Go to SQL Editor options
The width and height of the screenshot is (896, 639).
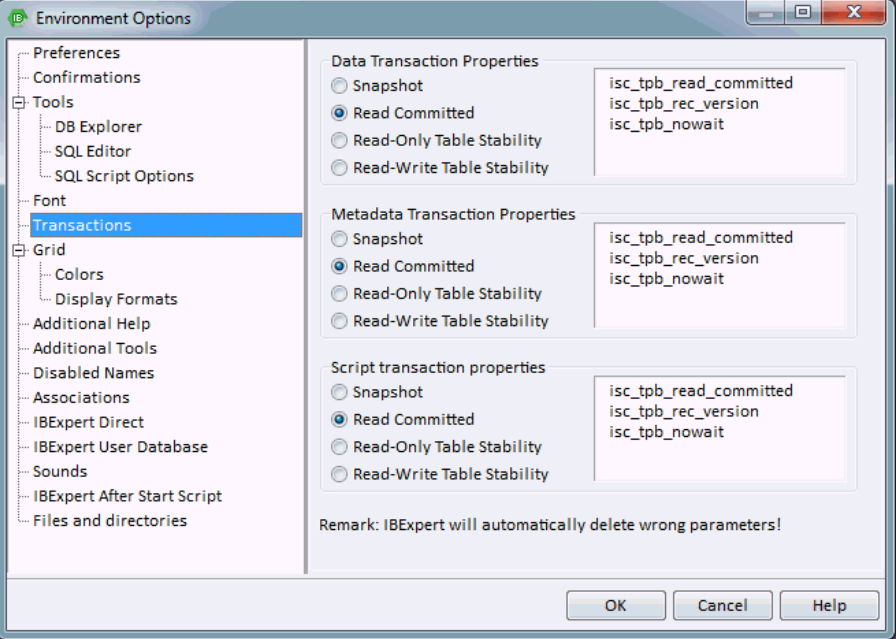[93, 151]
